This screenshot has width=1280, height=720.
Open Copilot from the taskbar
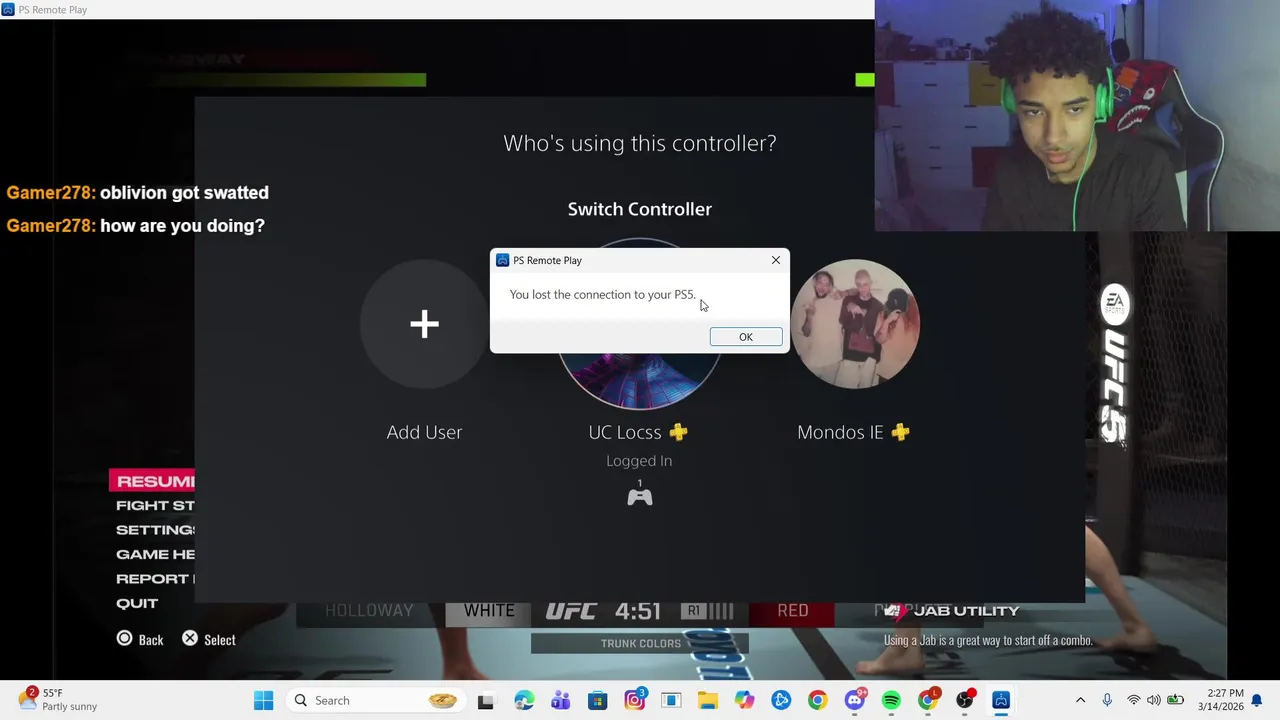pos(744,700)
